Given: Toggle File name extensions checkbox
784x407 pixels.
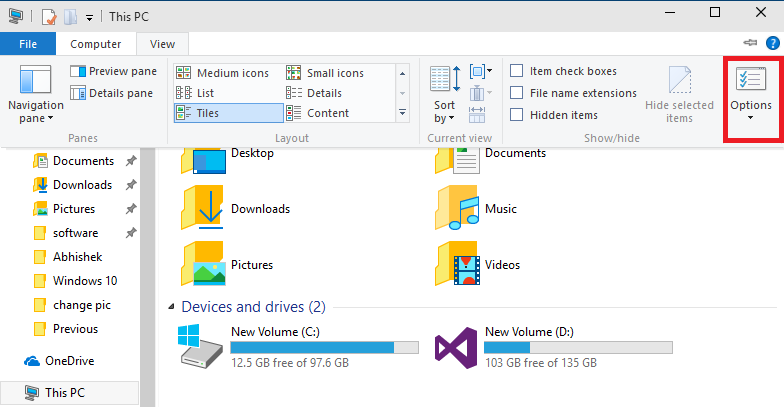Looking at the screenshot, I should point(517,93).
